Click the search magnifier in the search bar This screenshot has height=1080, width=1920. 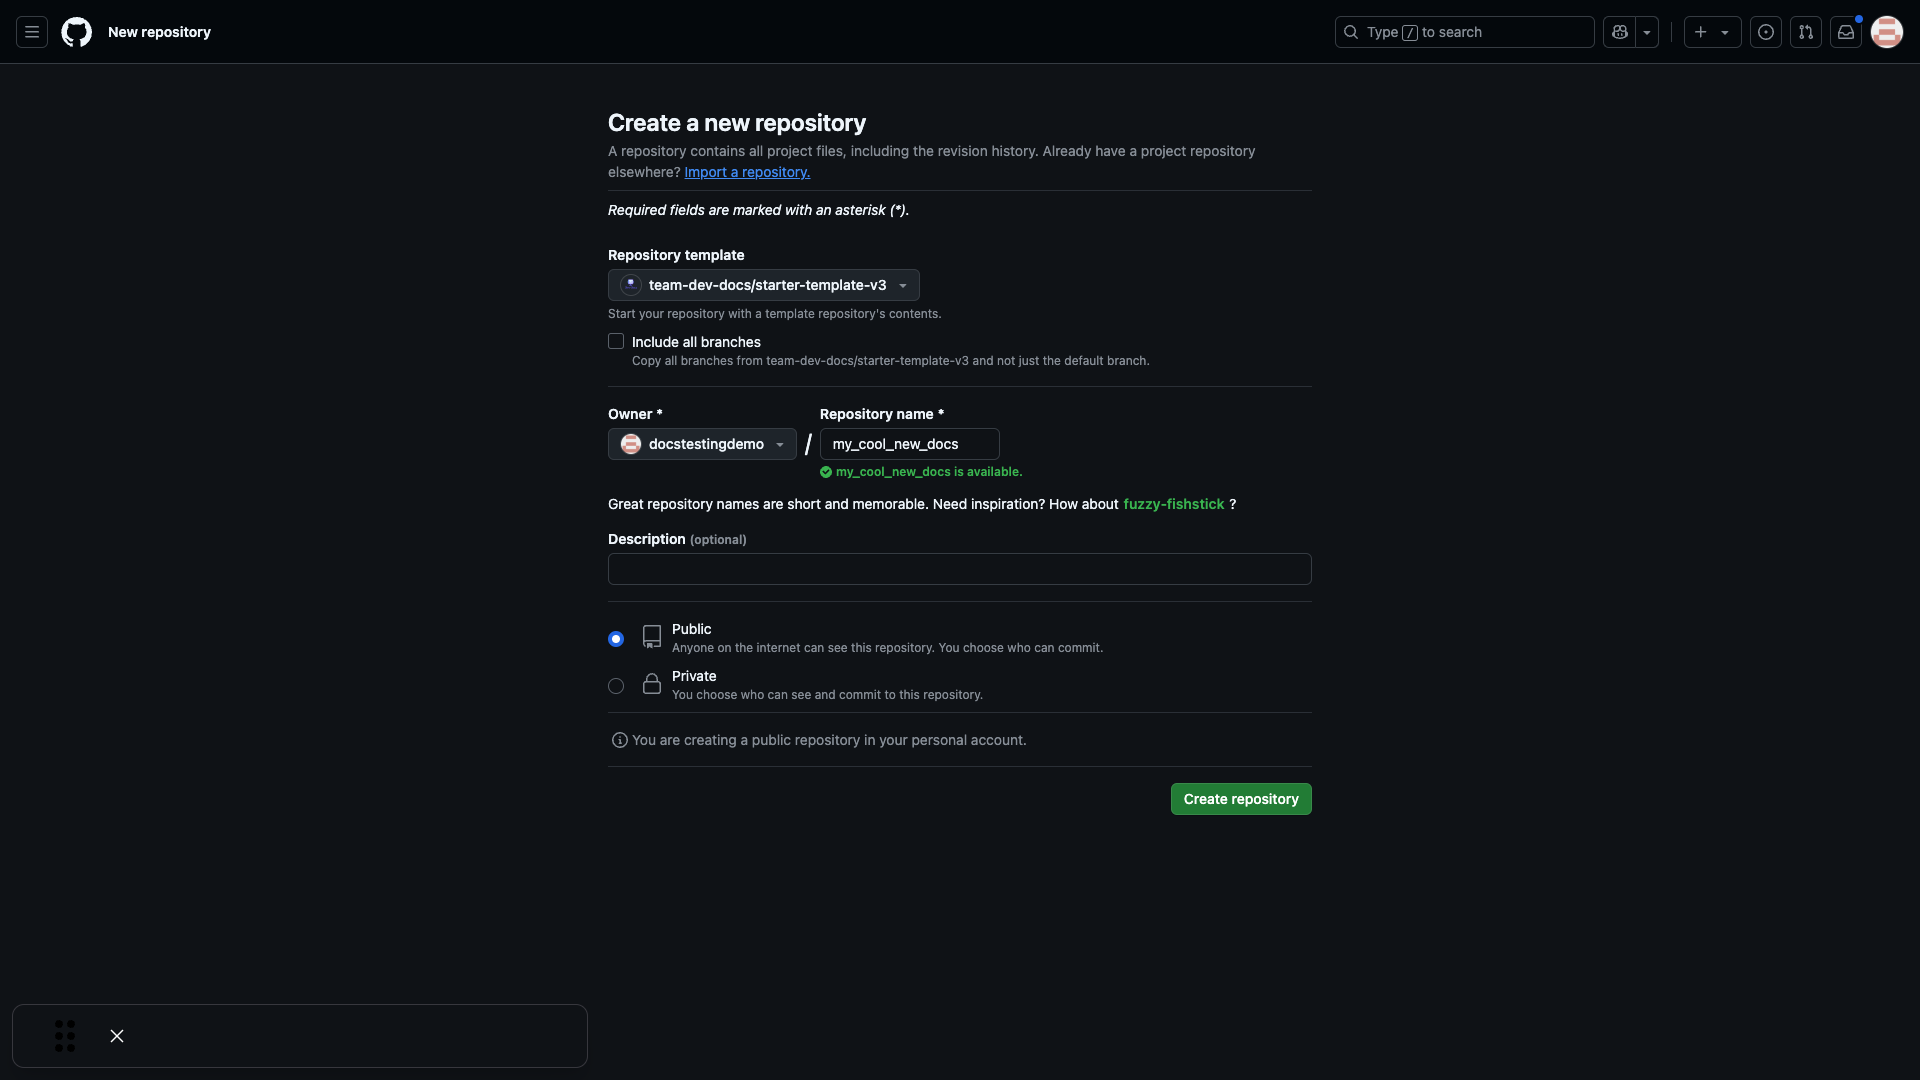(1352, 32)
